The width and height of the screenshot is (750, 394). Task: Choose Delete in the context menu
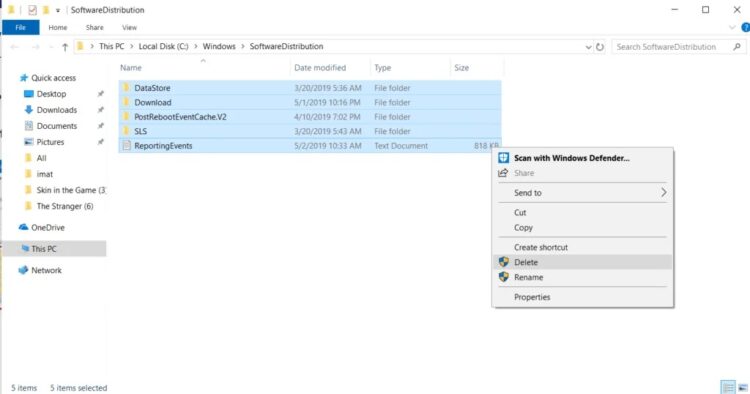click(582, 262)
